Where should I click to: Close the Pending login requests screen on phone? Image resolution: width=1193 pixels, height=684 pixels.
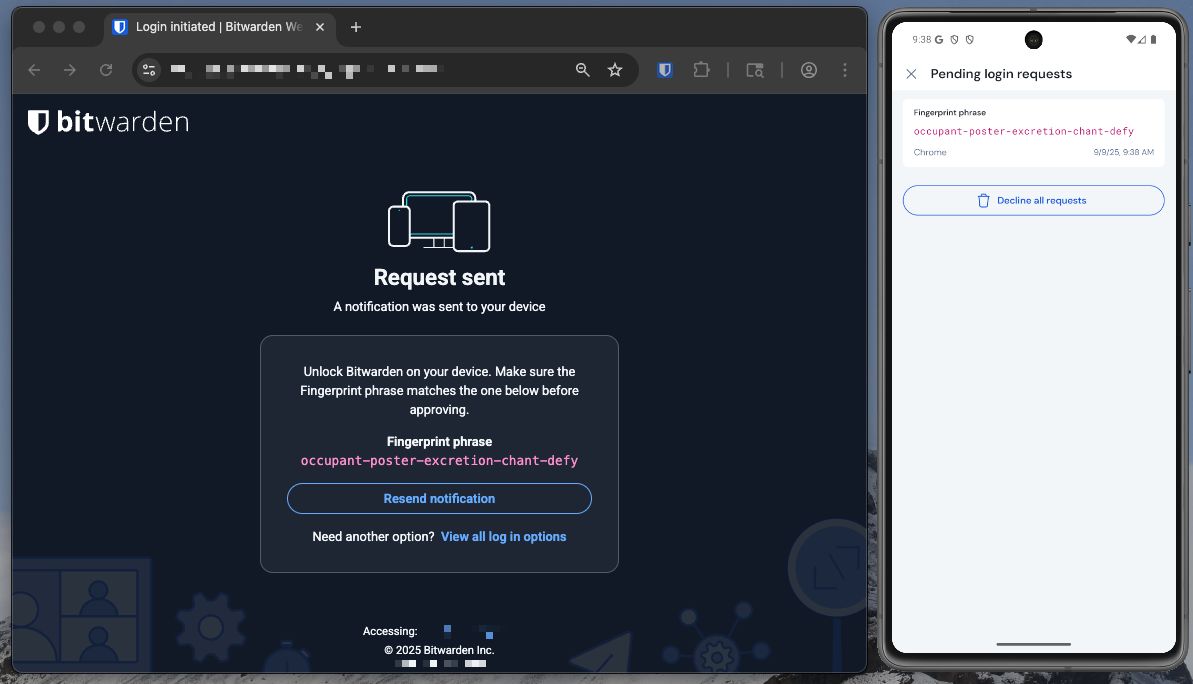[x=911, y=74]
